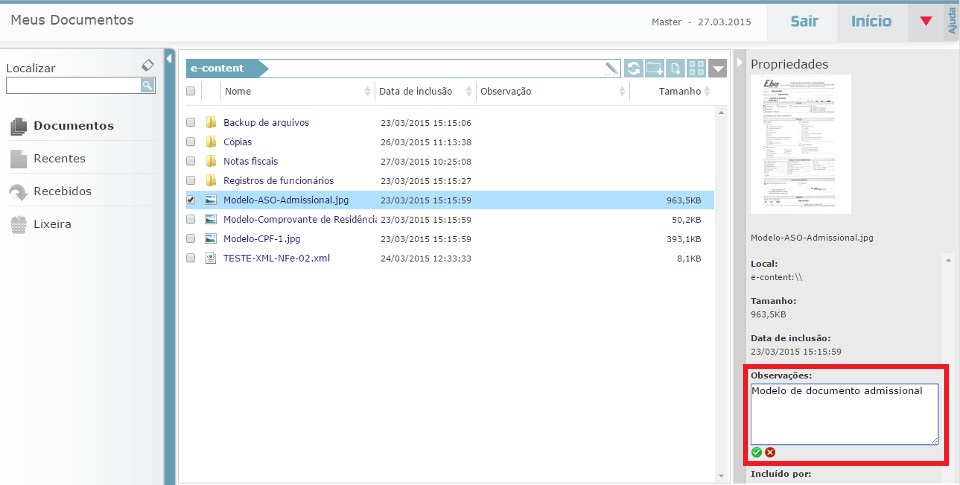Uncheck the Modelo-ASO-Admissional.jpg checkbox
Image resolution: width=960 pixels, height=485 pixels.
pos(190,200)
